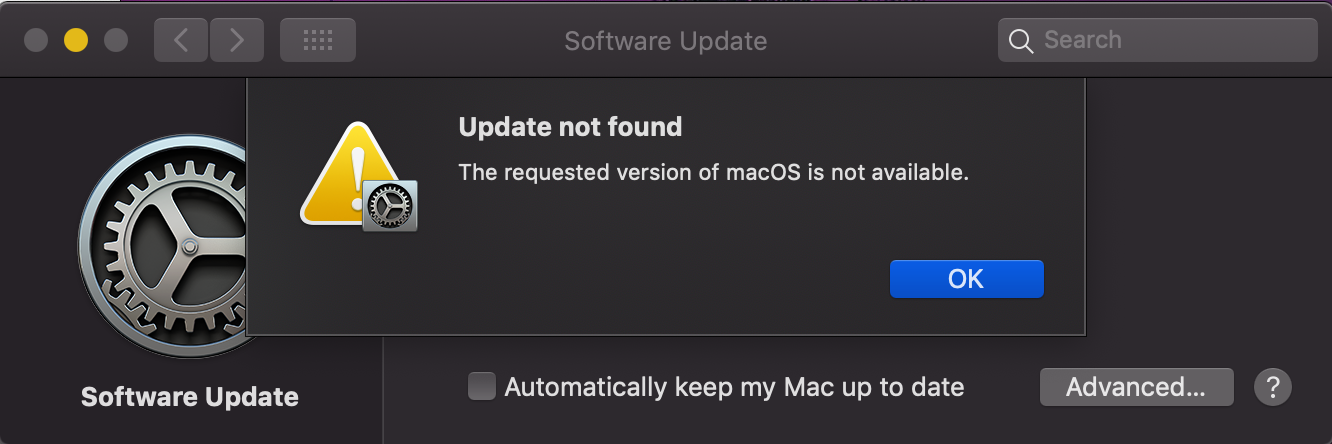This screenshot has width=1332, height=444.
Task: Go forward using the right chevron button
Action: (x=237, y=40)
